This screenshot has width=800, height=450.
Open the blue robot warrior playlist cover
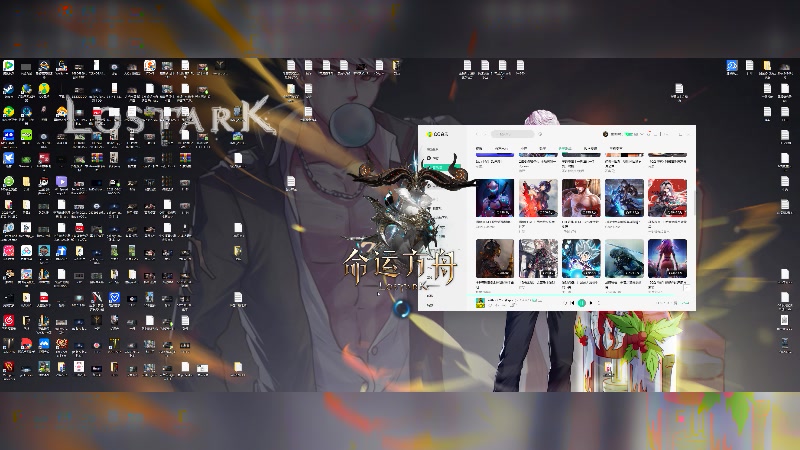[x=494, y=198]
